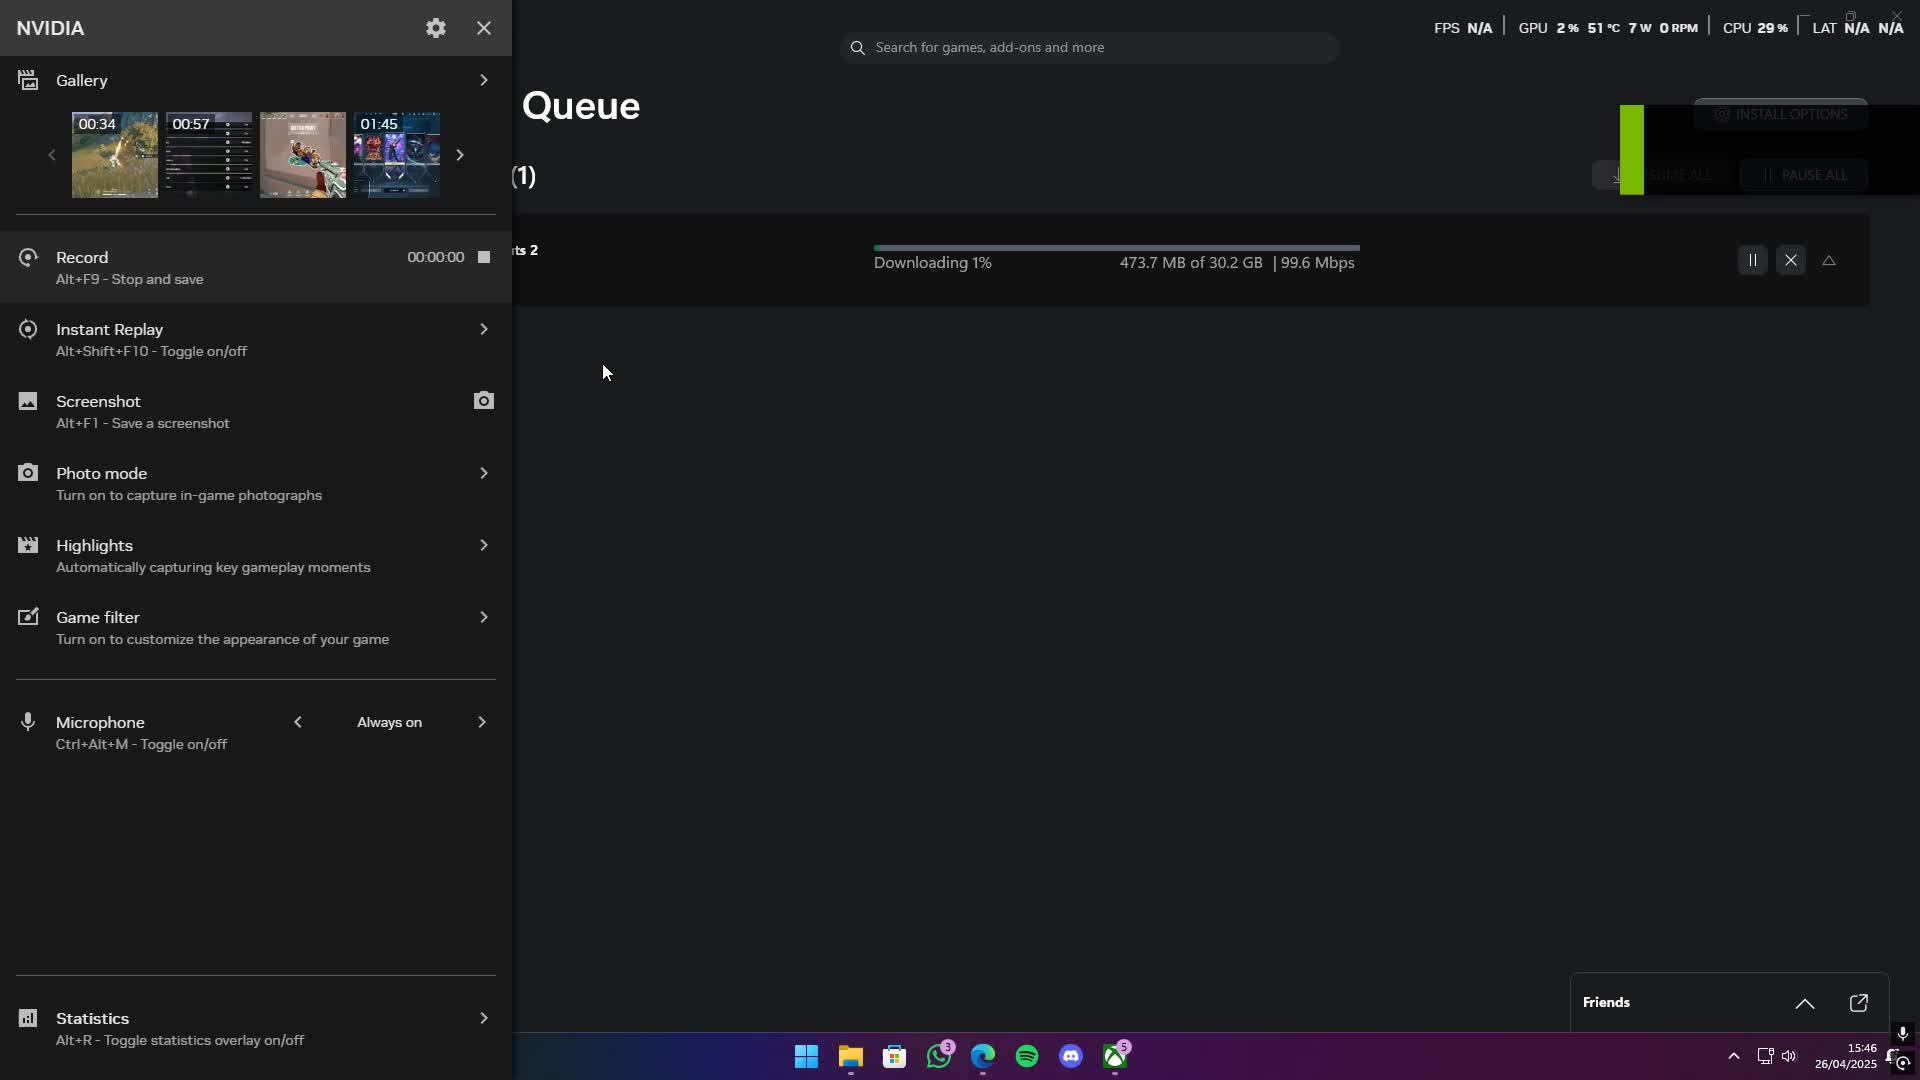Select the Record menu entry
Image resolution: width=1920 pixels, height=1080 pixels.
pos(256,267)
